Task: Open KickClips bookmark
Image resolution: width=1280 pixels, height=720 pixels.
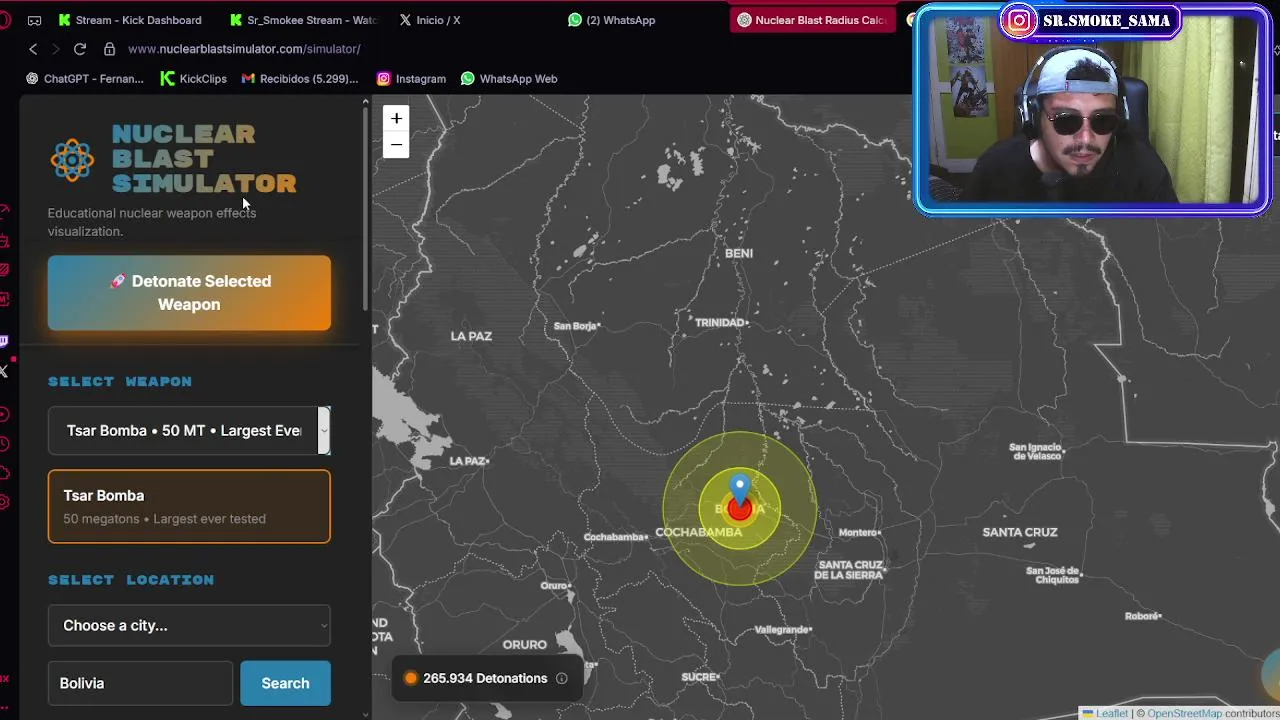Action: (x=193, y=78)
